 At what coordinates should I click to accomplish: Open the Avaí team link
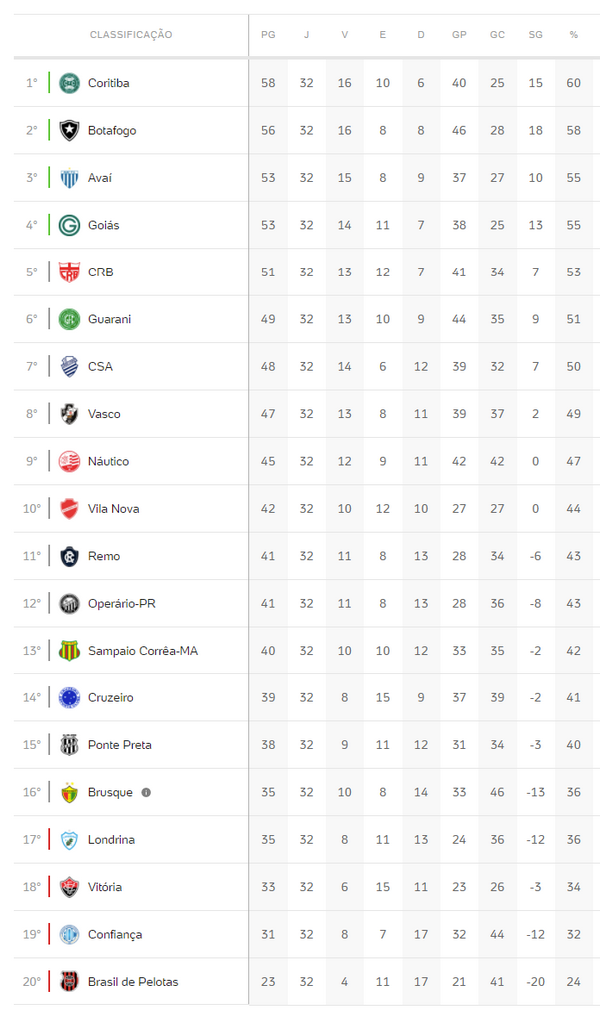click(100, 178)
